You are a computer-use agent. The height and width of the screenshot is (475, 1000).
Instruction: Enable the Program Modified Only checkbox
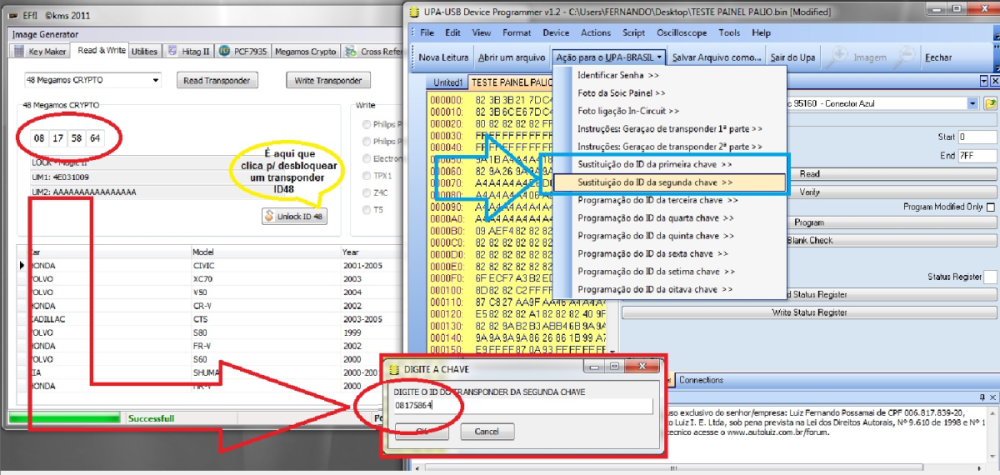[990, 207]
